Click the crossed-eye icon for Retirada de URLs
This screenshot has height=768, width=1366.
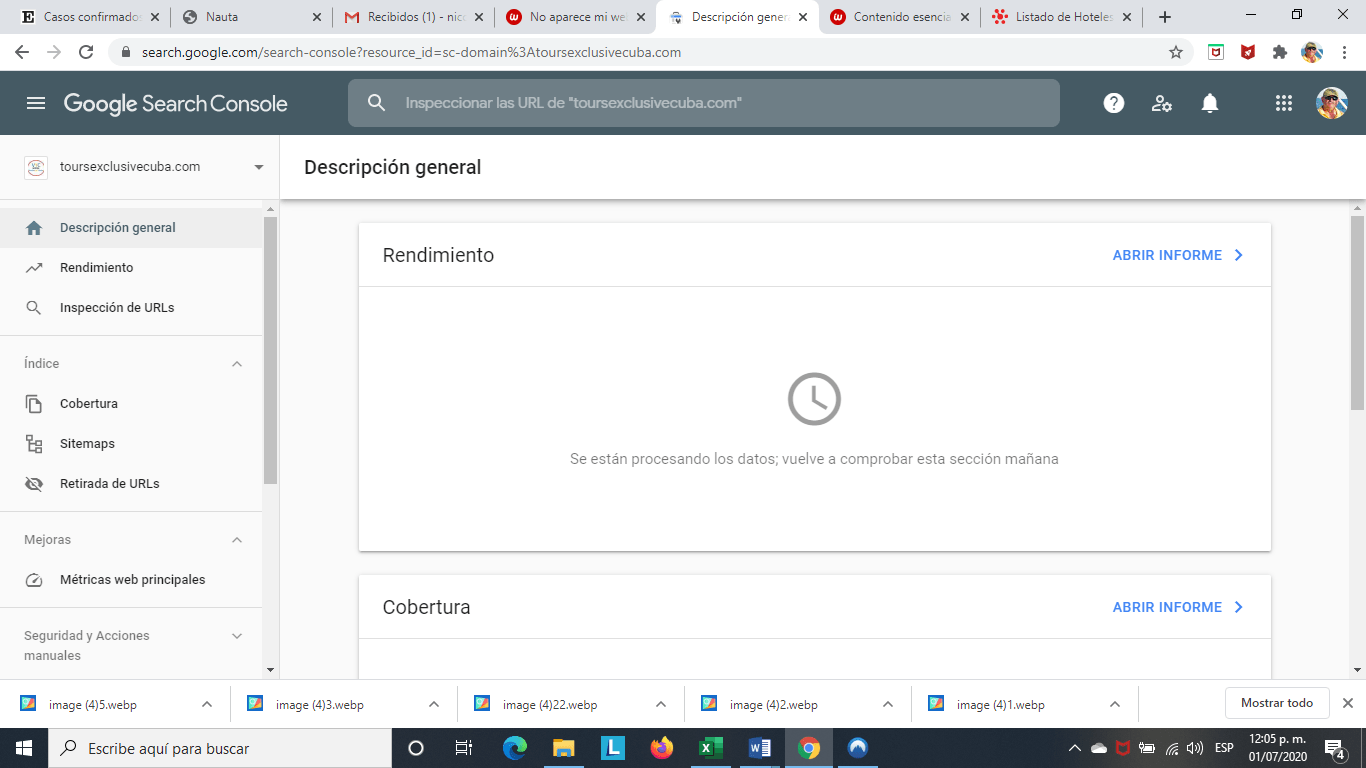click(x=34, y=484)
